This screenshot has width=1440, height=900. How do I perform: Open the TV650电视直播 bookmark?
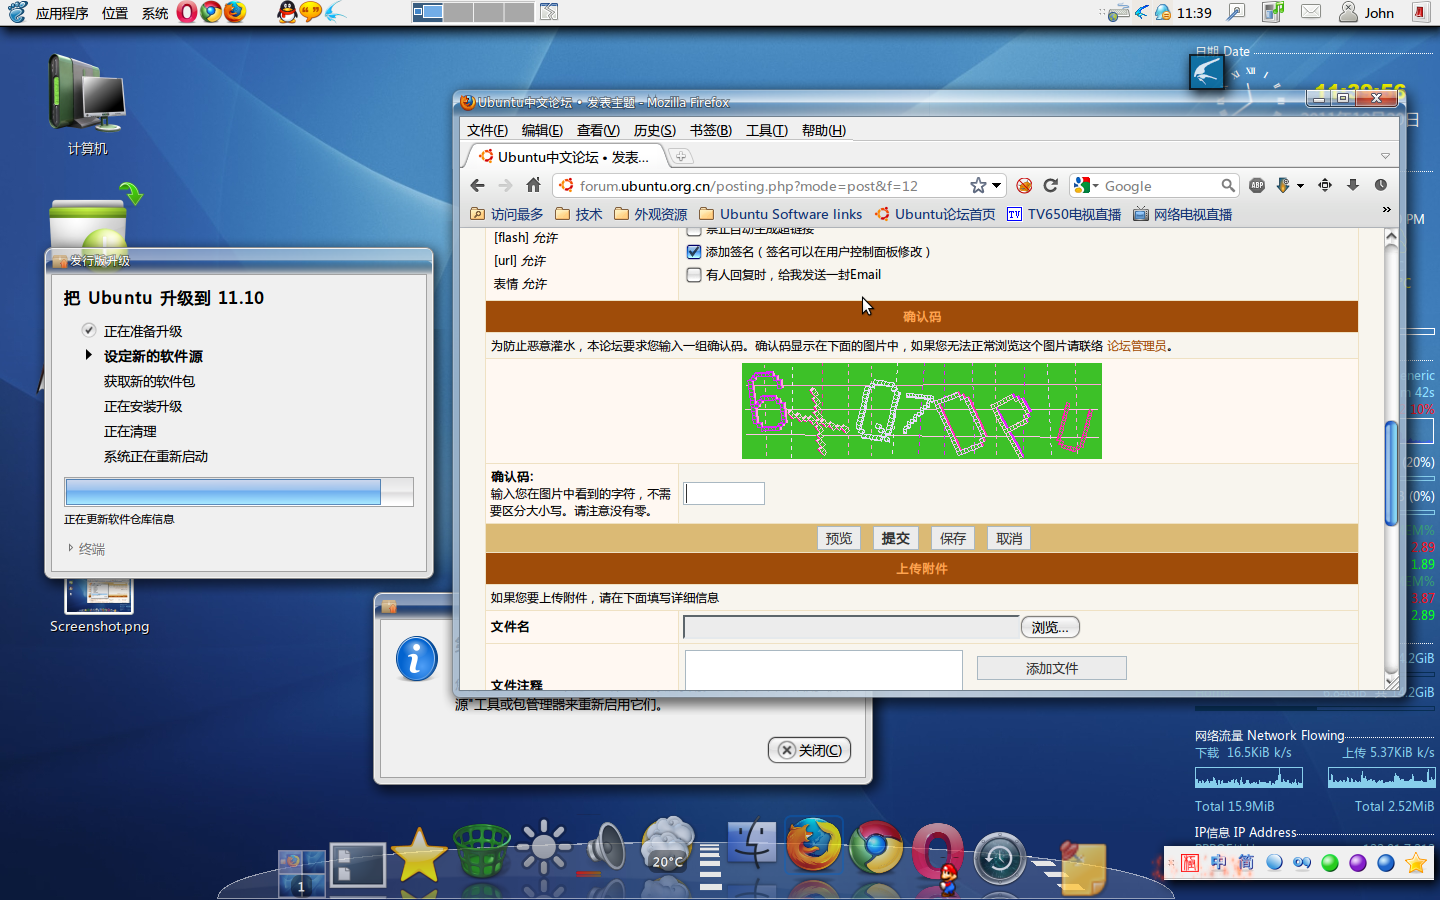point(1063,214)
